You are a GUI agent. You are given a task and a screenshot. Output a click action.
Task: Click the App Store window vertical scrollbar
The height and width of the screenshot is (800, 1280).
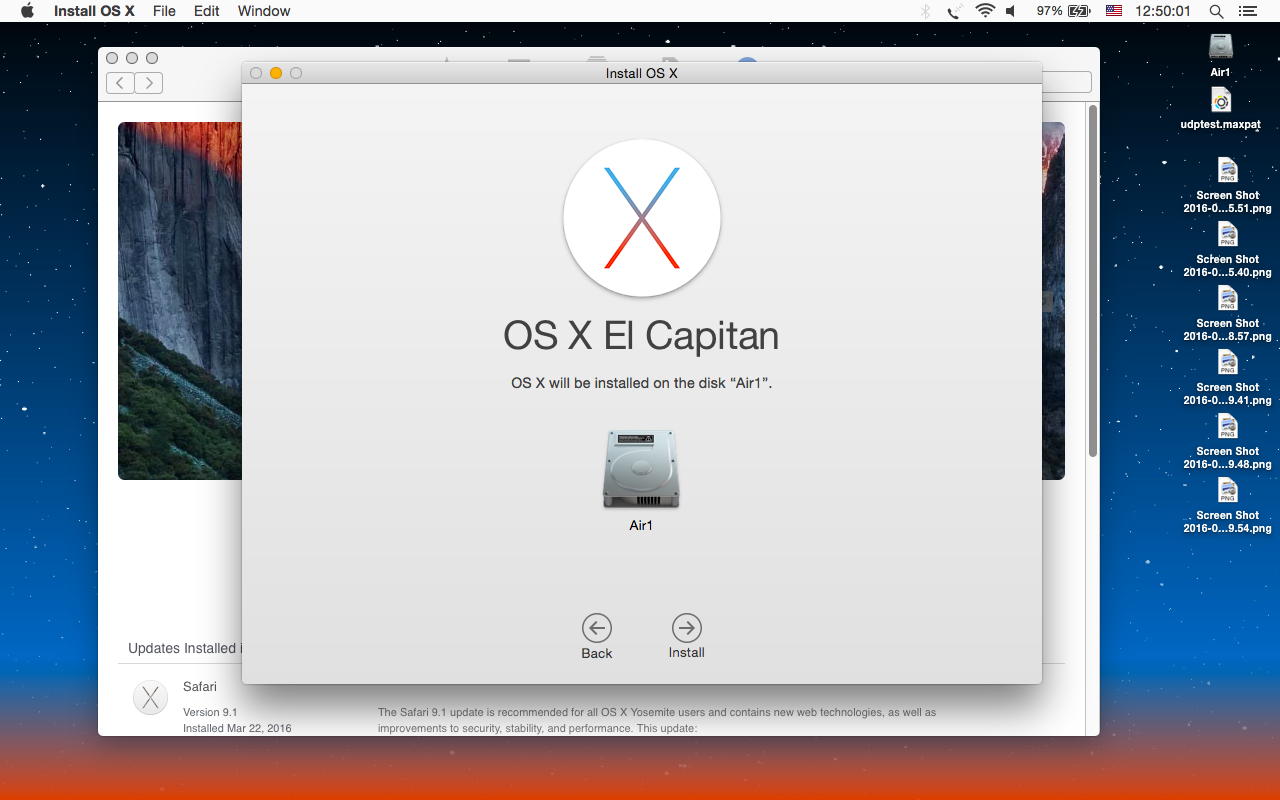coord(1093,280)
